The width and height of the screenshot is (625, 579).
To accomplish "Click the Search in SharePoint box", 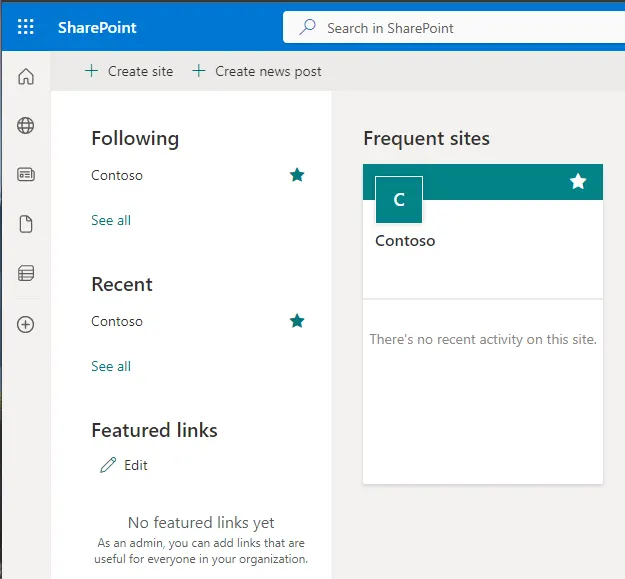I will (x=454, y=27).
